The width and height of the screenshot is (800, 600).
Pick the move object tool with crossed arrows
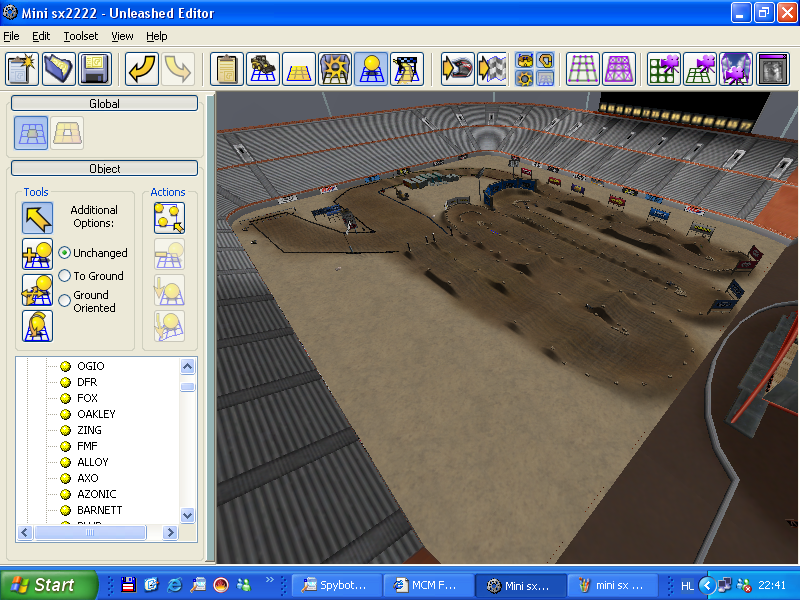38,290
